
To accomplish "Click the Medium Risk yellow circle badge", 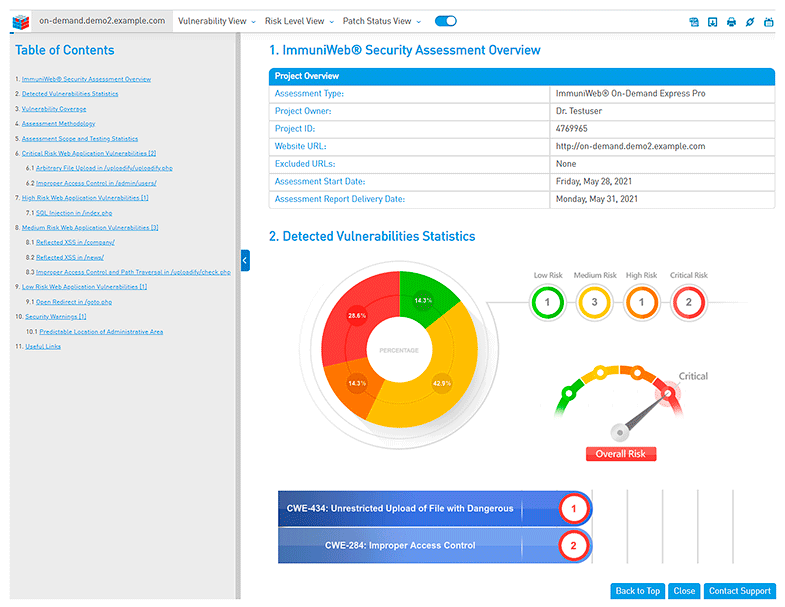I will pyautogui.click(x=594, y=301).
